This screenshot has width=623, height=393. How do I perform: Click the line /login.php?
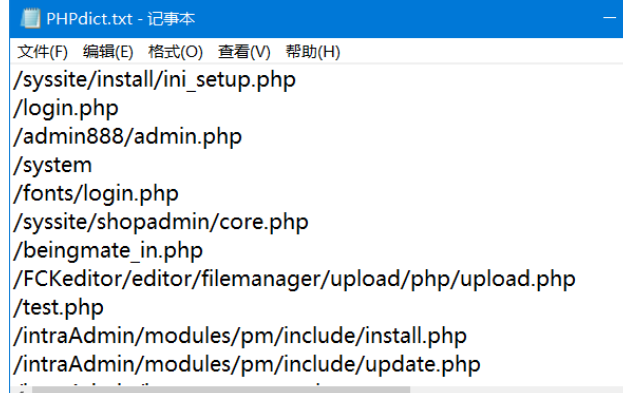66,108
